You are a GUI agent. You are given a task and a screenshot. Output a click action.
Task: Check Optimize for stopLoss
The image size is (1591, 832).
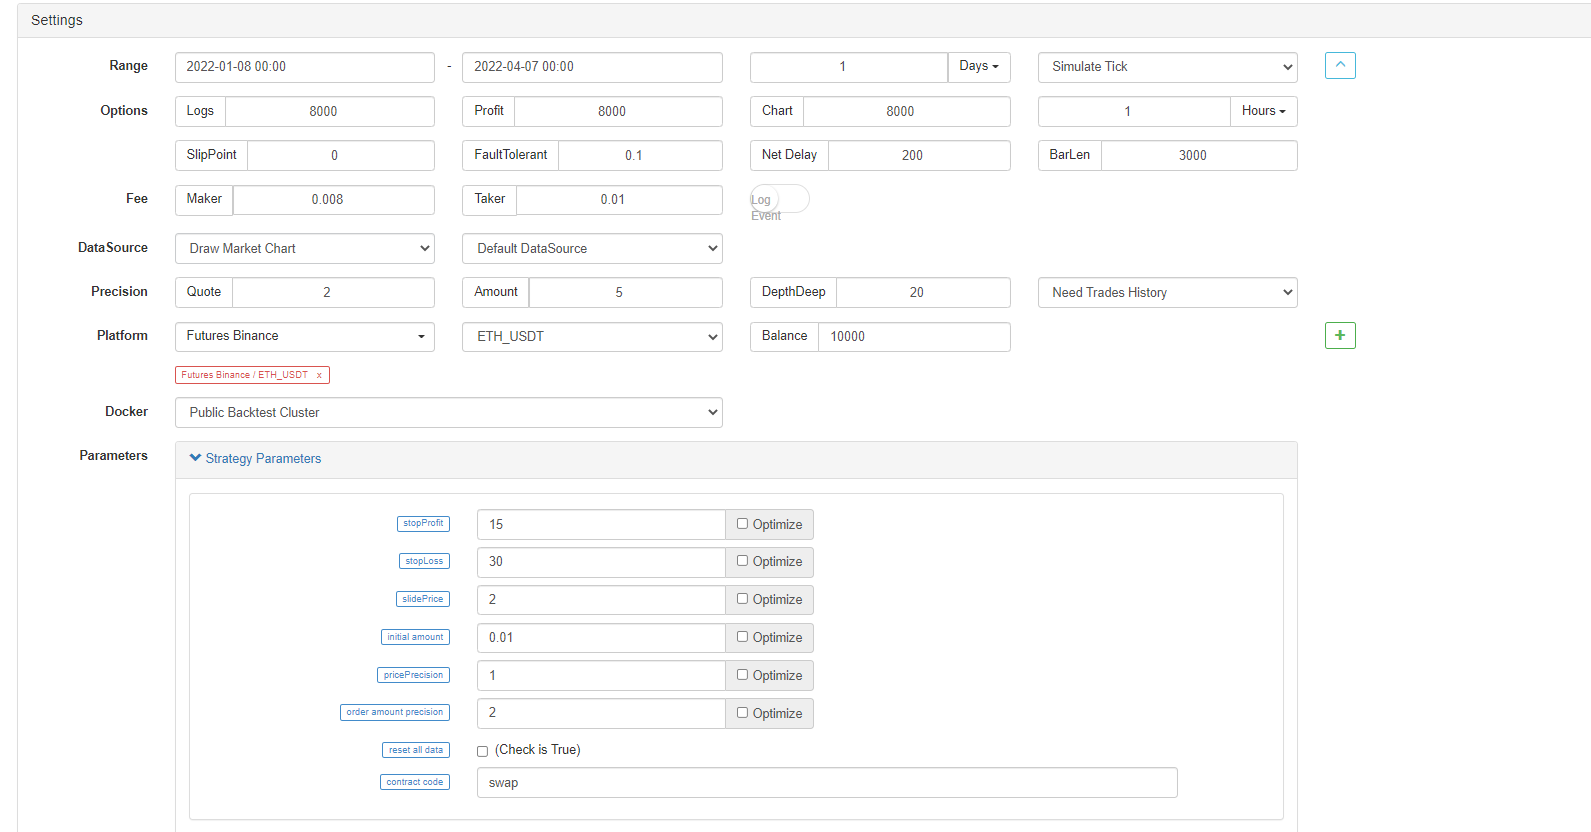(743, 561)
